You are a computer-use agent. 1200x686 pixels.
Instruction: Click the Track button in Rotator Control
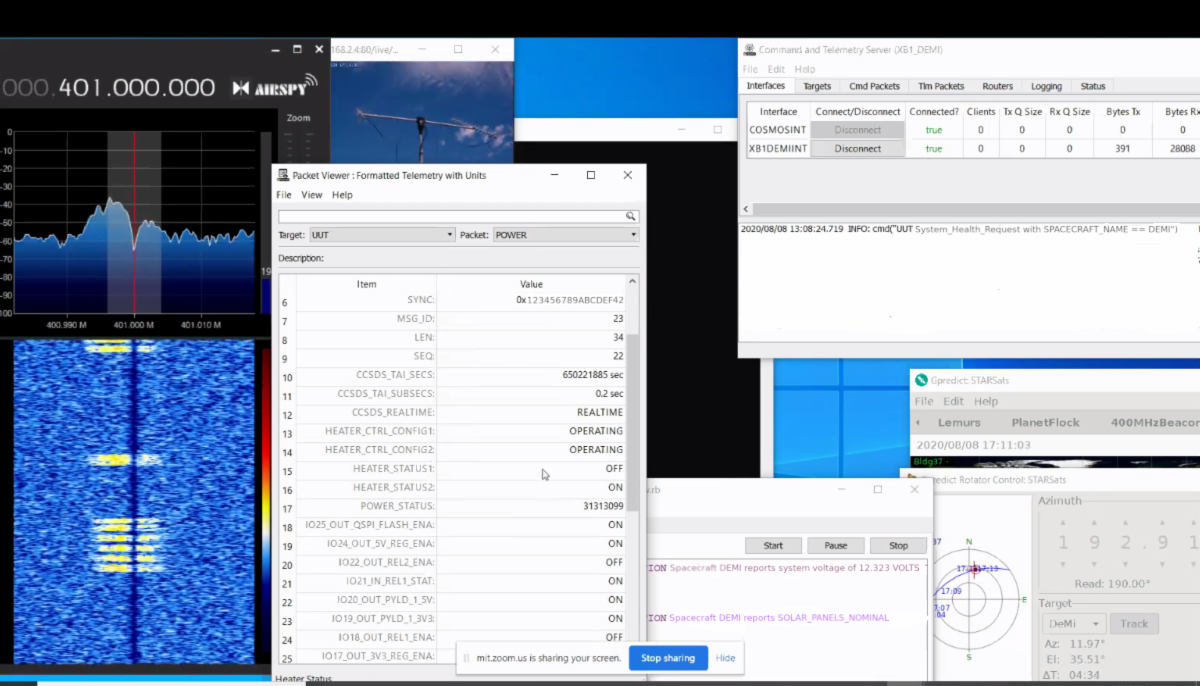1133,623
